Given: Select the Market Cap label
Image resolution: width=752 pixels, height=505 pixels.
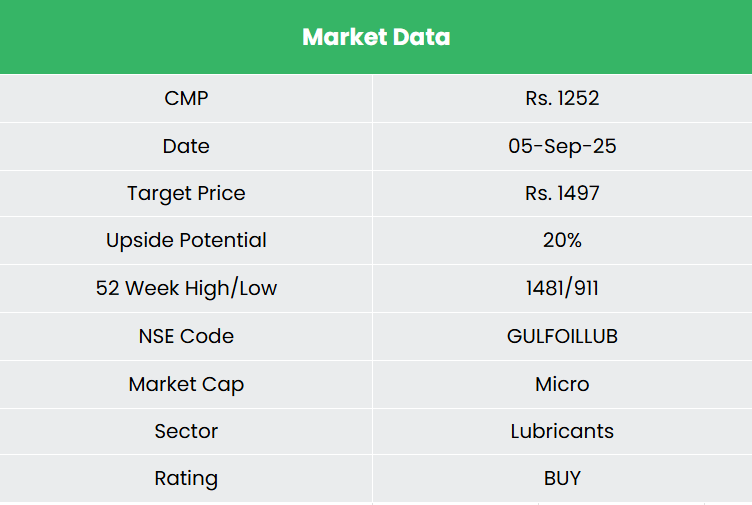Looking at the screenshot, I should 186,384.
